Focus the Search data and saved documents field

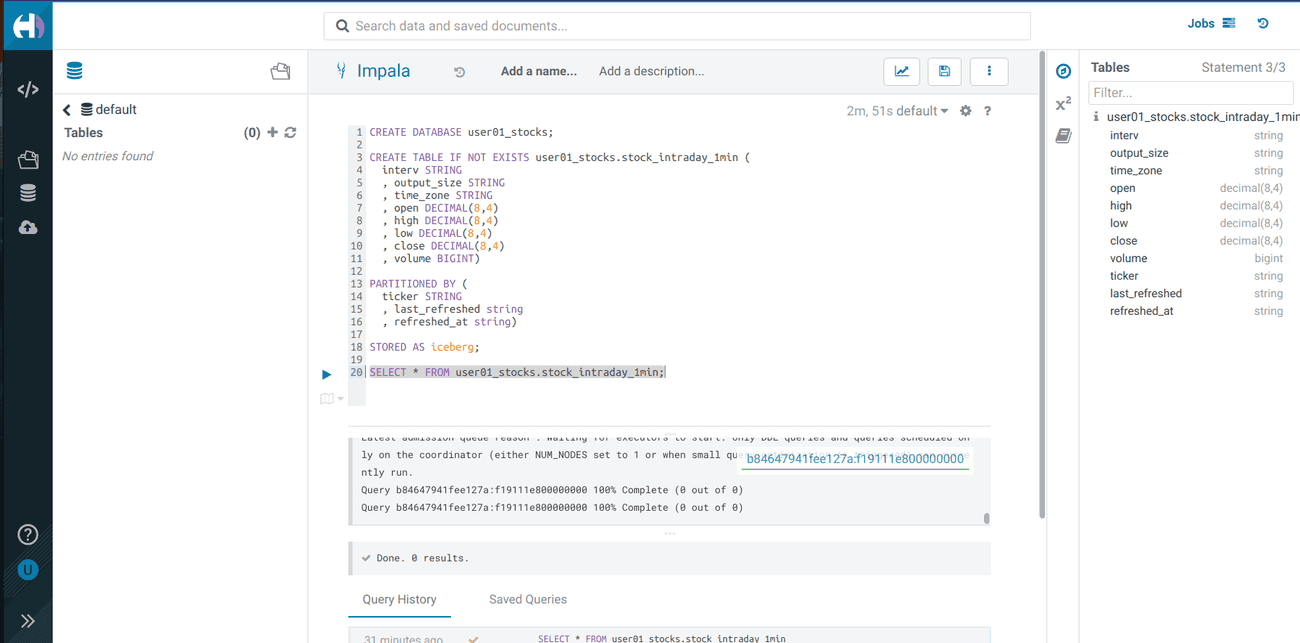click(x=677, y=26)
